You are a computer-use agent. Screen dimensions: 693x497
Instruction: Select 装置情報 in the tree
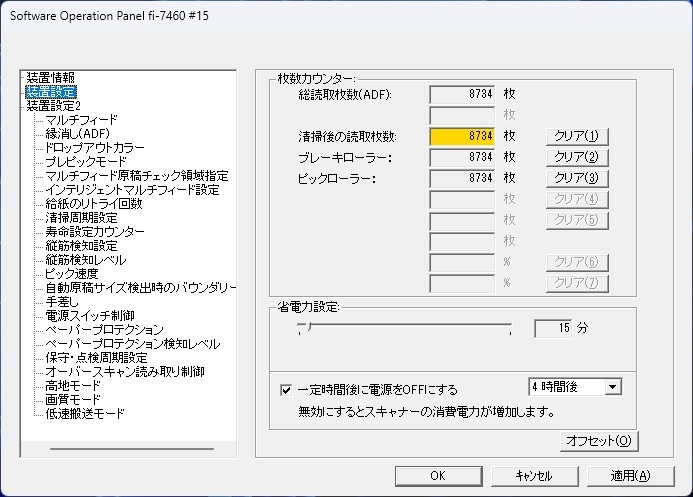50,77
